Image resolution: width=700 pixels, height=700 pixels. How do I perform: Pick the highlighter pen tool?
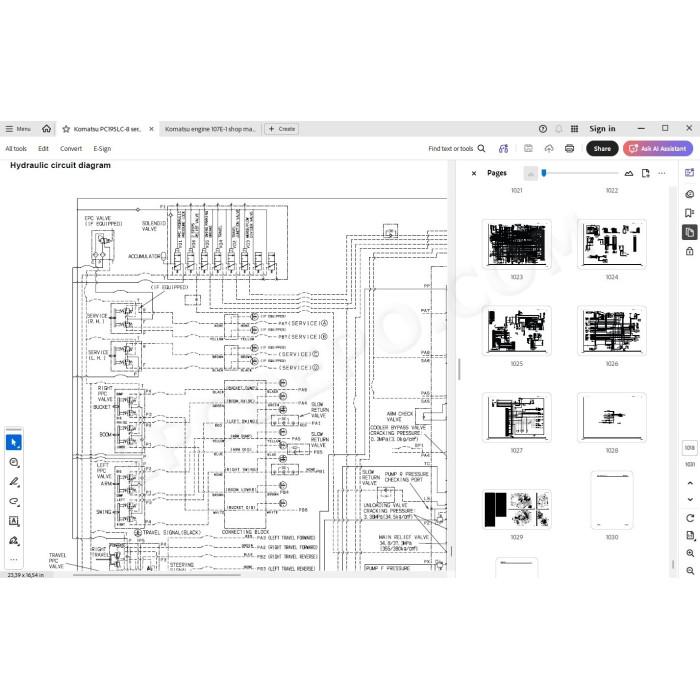click(x=14, y=482)
